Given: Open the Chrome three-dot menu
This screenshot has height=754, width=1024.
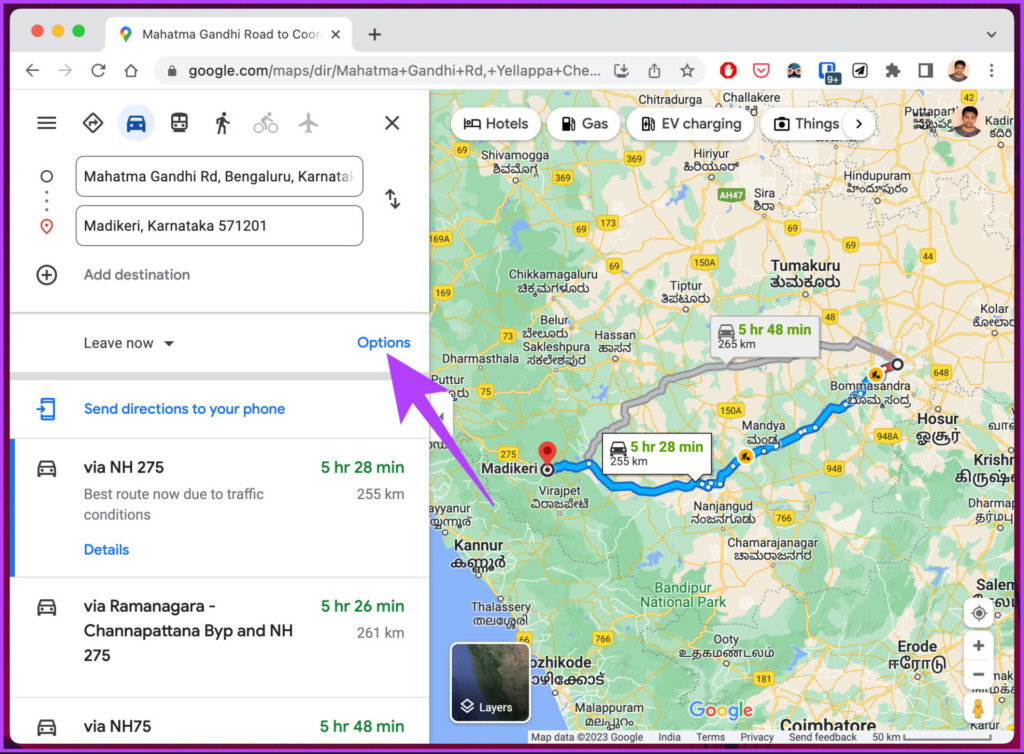Looking at the screenshot, I should point(991,71).
